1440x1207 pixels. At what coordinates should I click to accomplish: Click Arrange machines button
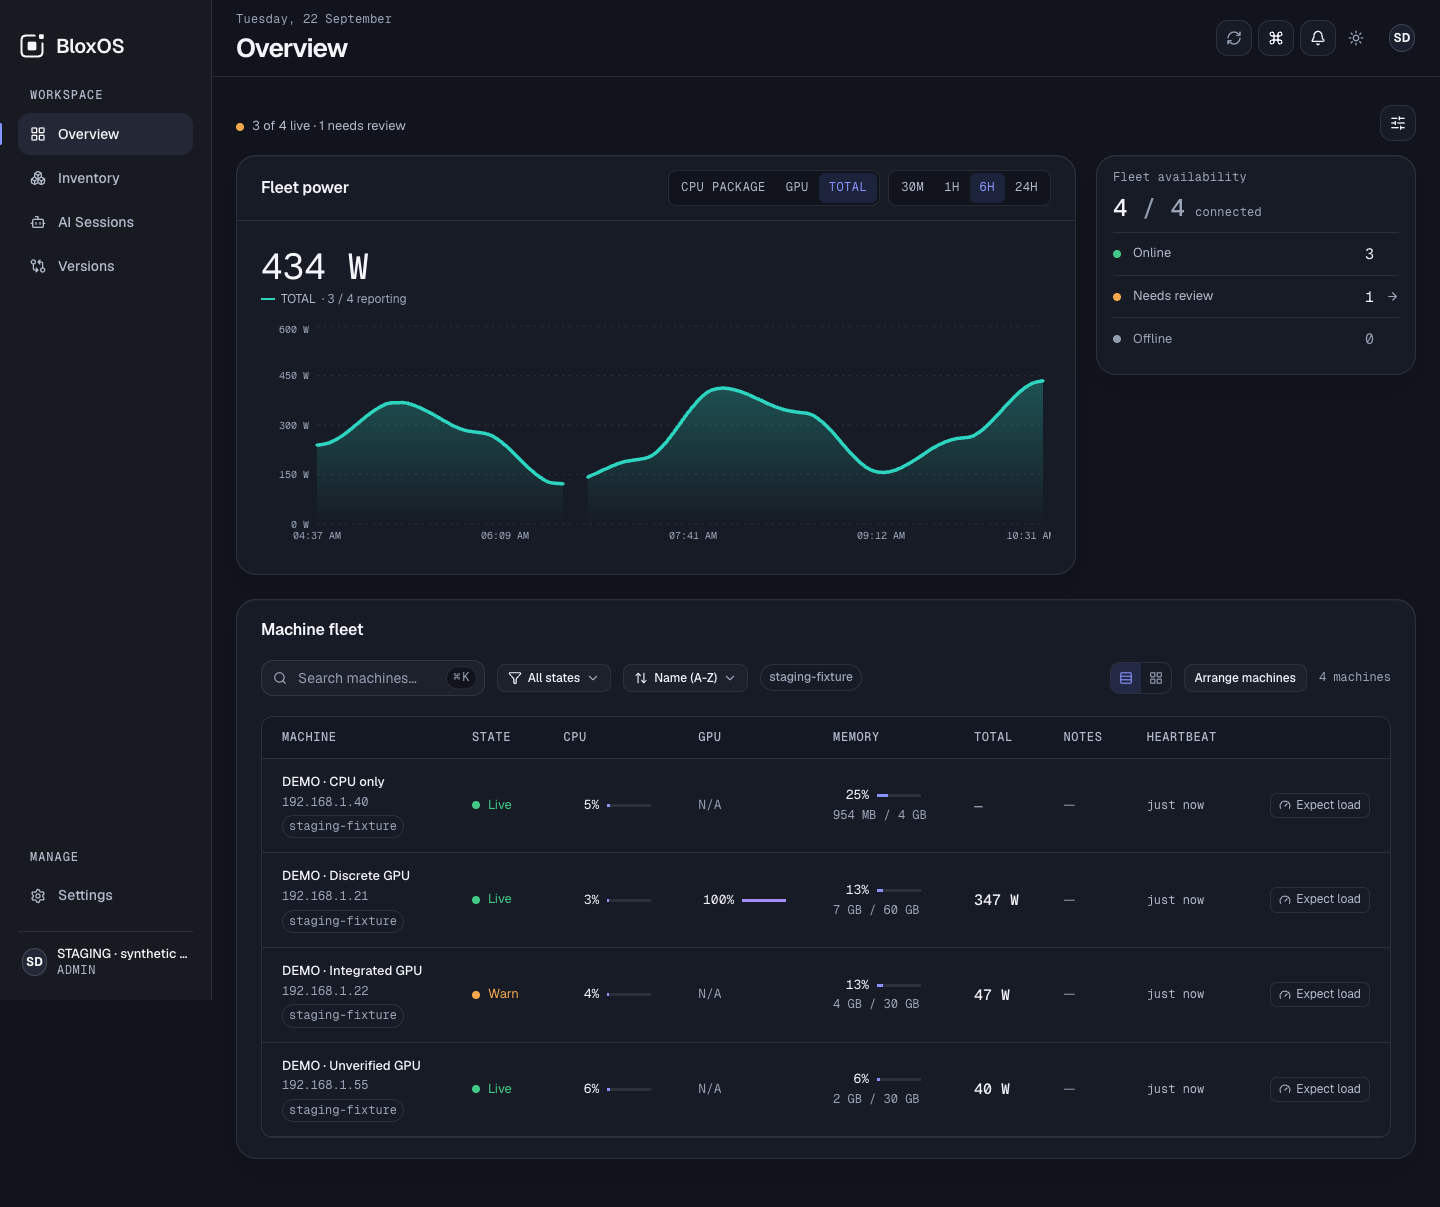tap(1245, 678)
